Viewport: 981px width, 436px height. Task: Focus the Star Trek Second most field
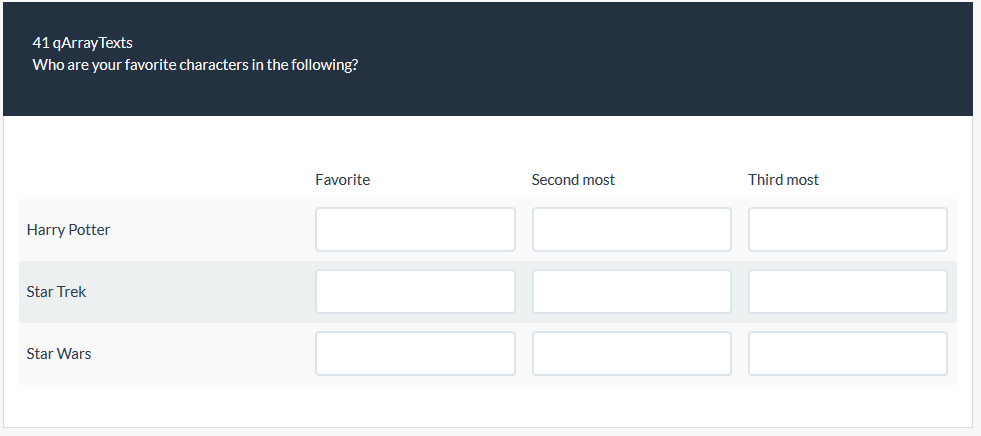(631, 292)
